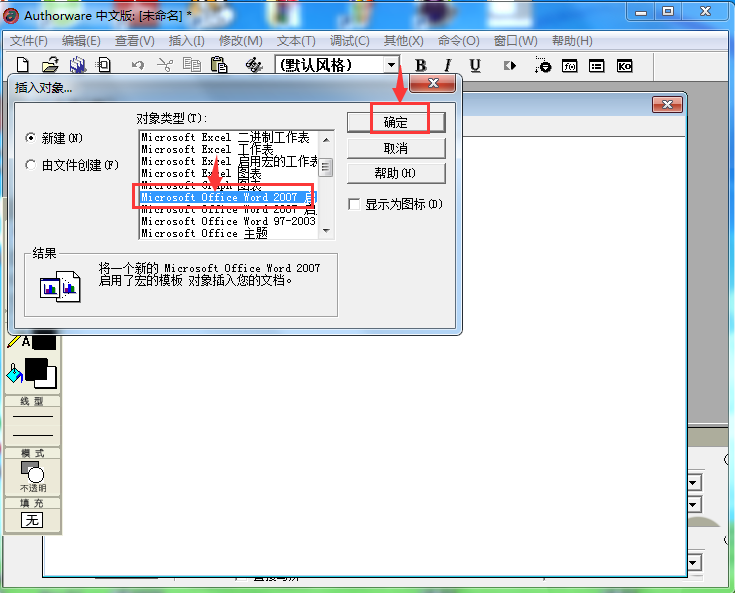Toggle Underline formatting

pos(475,66)
